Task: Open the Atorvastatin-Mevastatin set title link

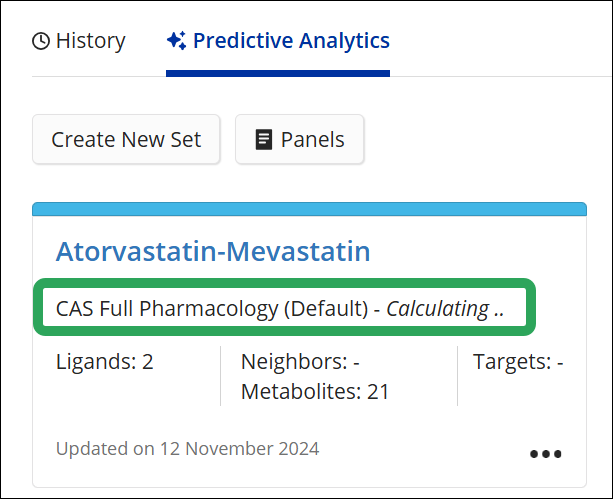Action: coord(212,250)
